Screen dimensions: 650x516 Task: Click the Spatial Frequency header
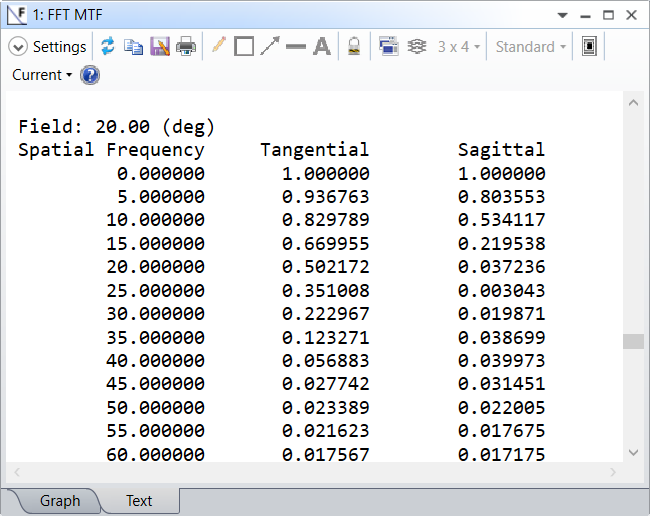click(x=112, y=150)
